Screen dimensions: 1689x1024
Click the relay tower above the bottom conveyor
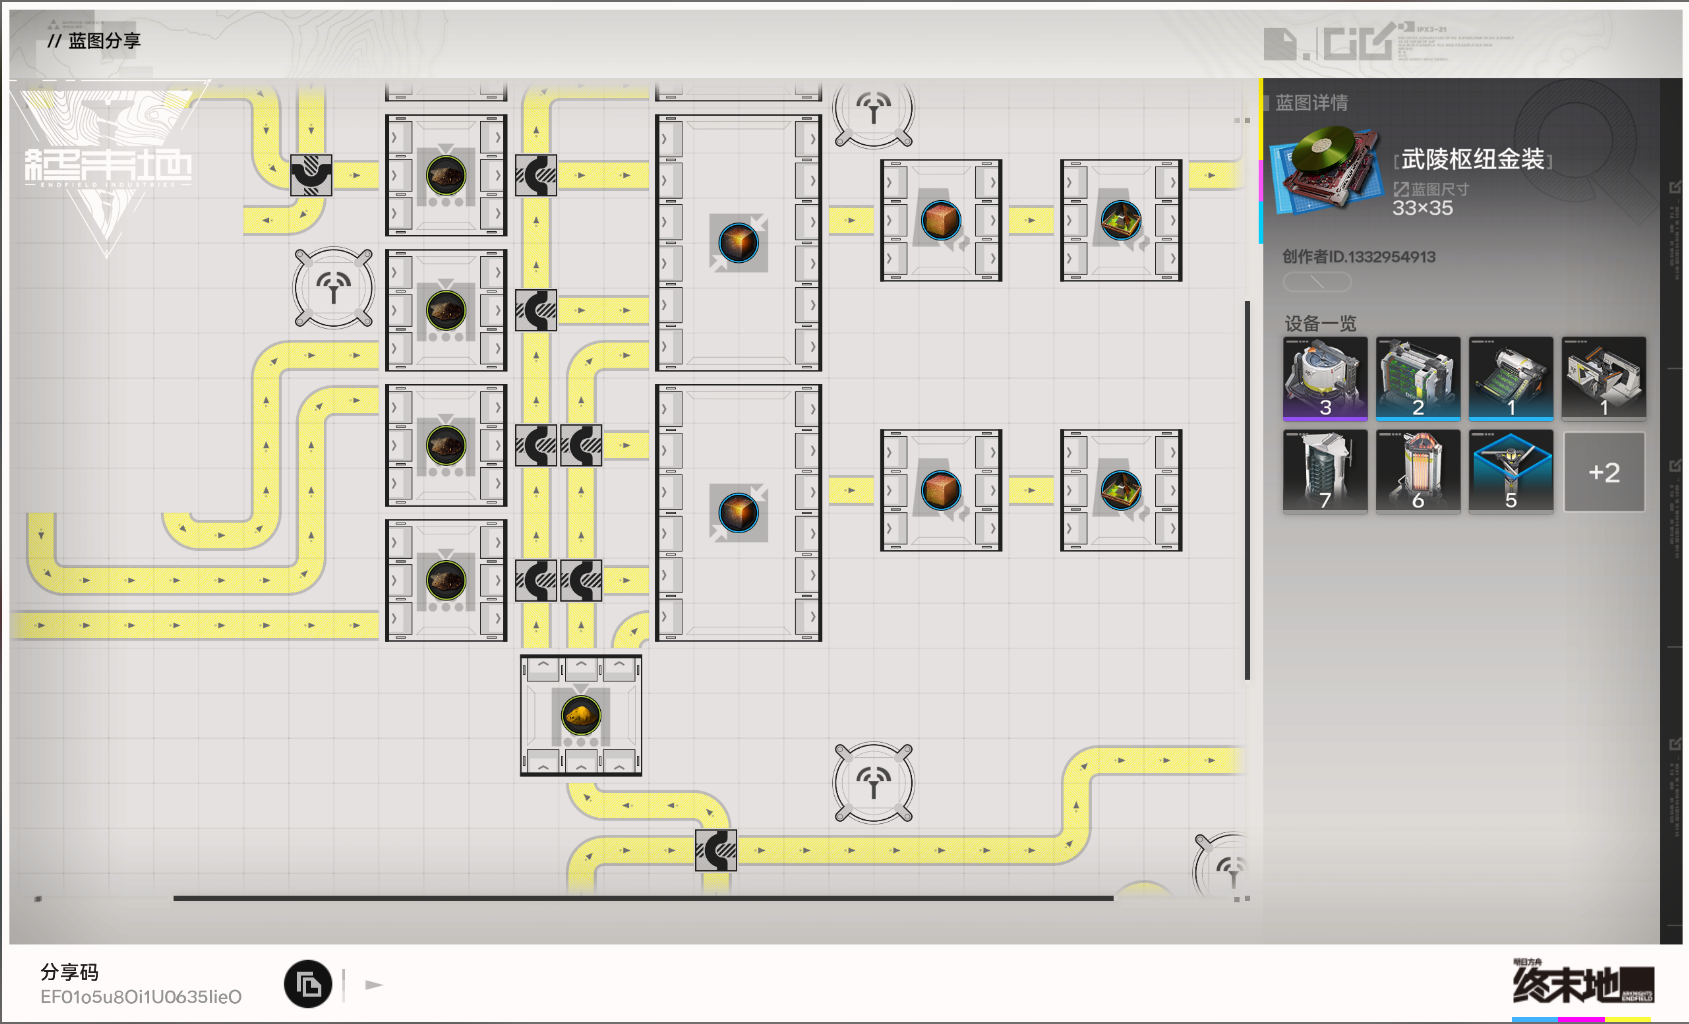coord(873,783)
